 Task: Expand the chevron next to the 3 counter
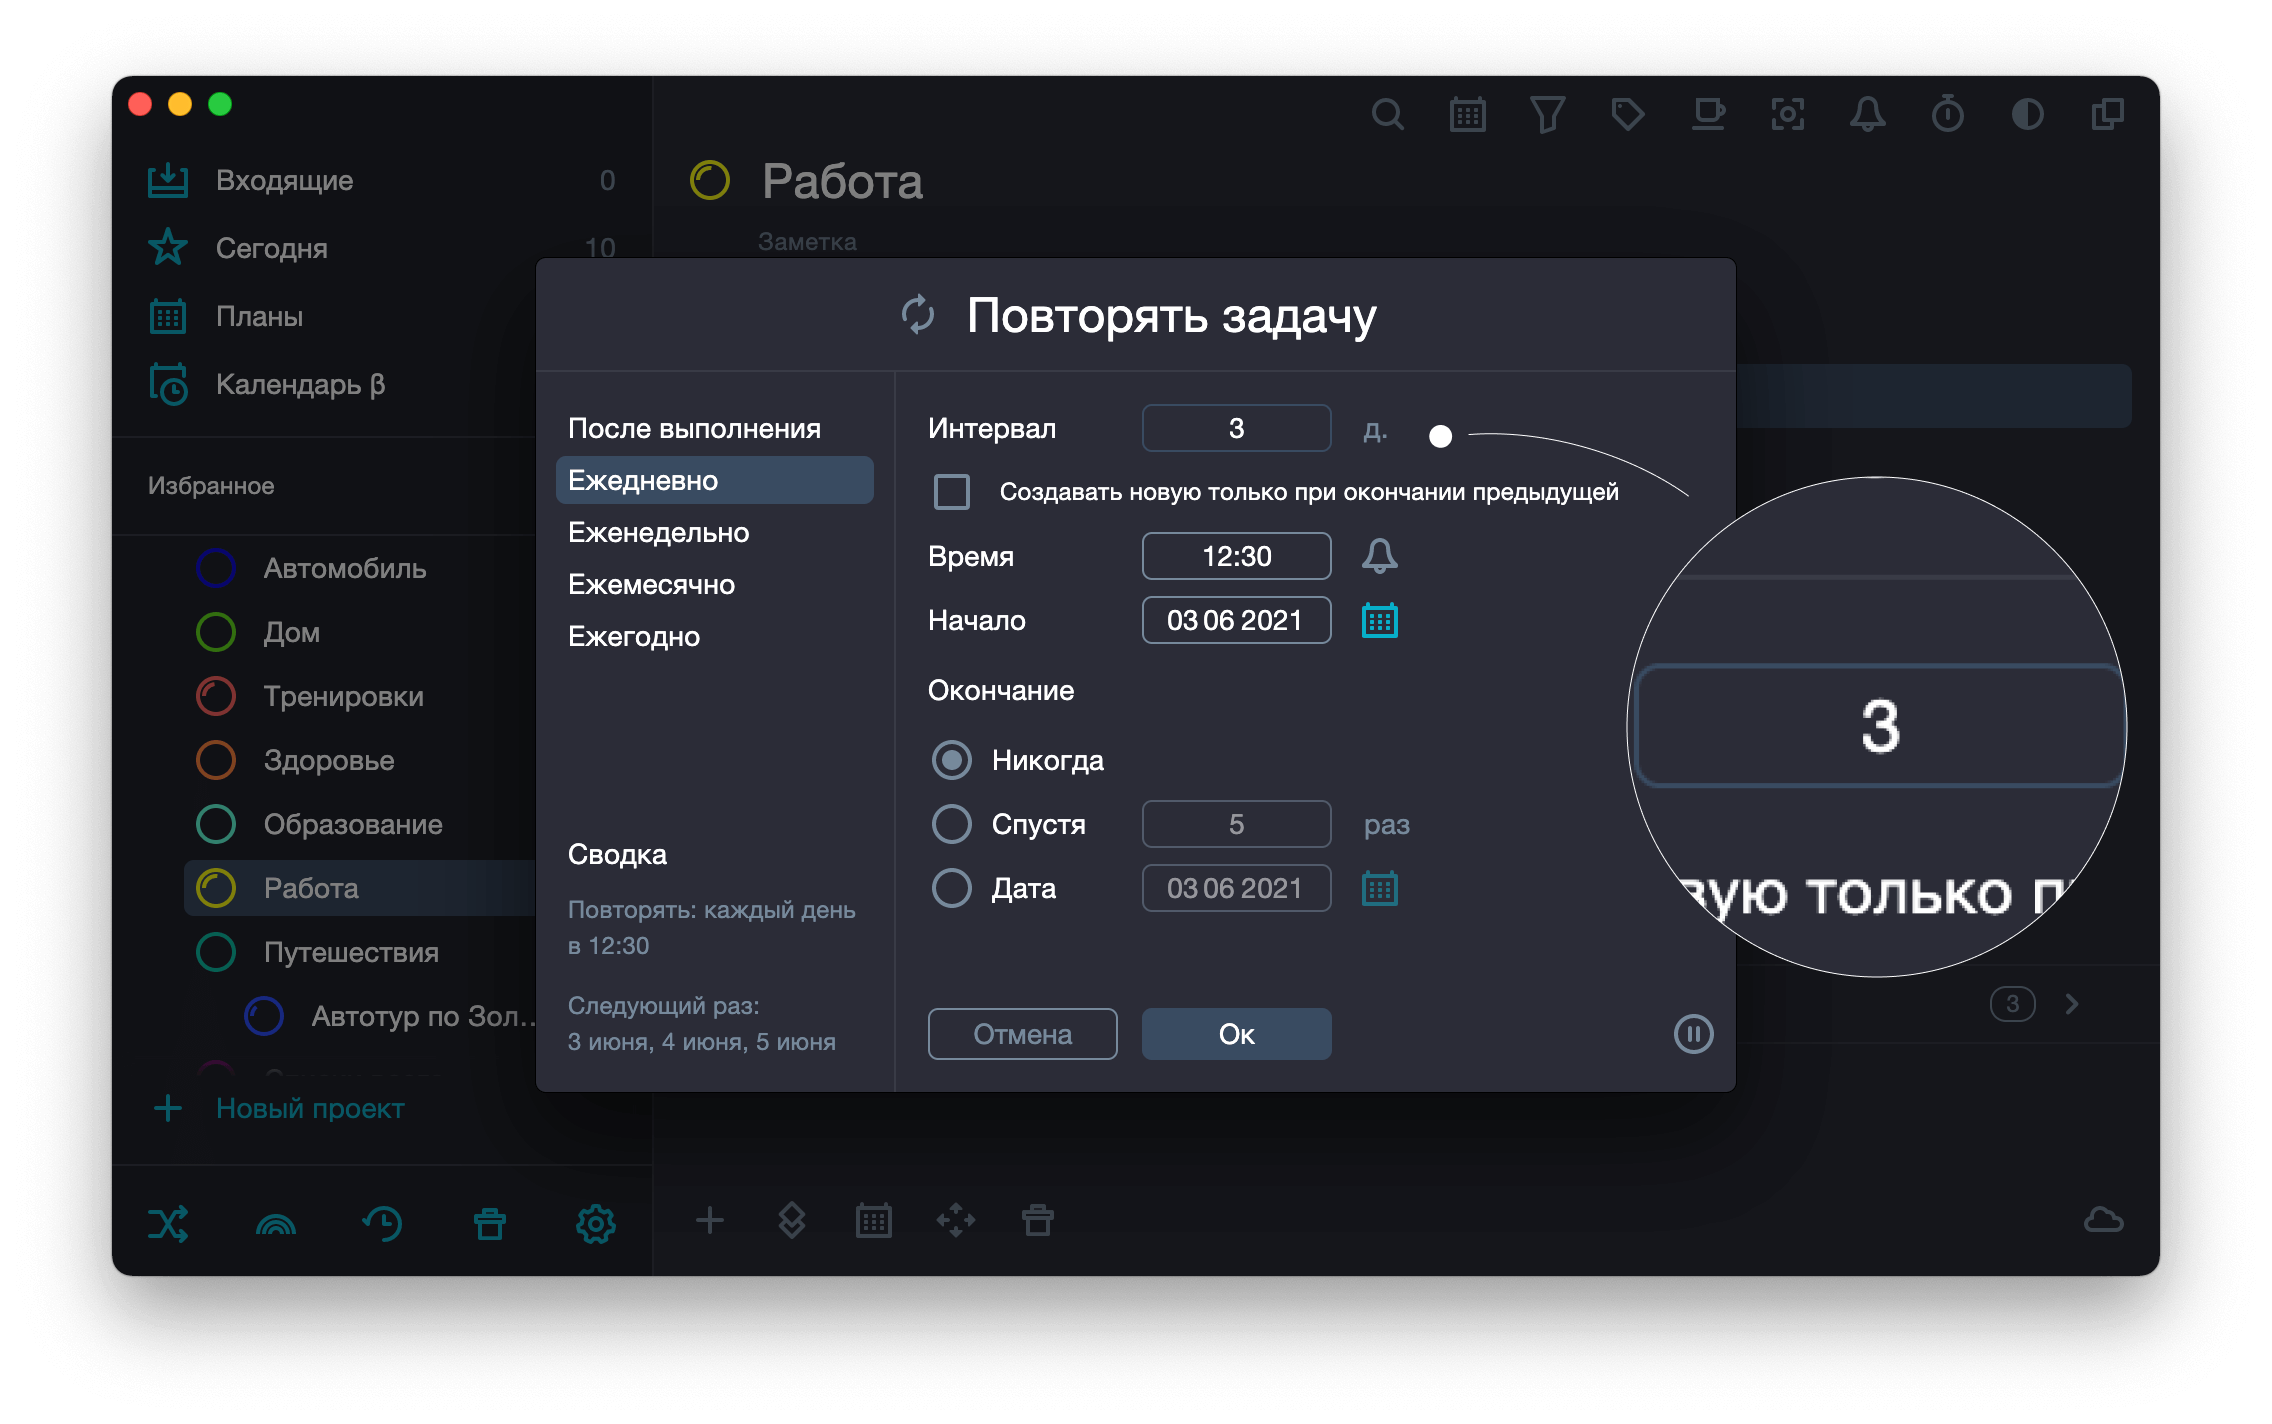click(2072, 1004)
